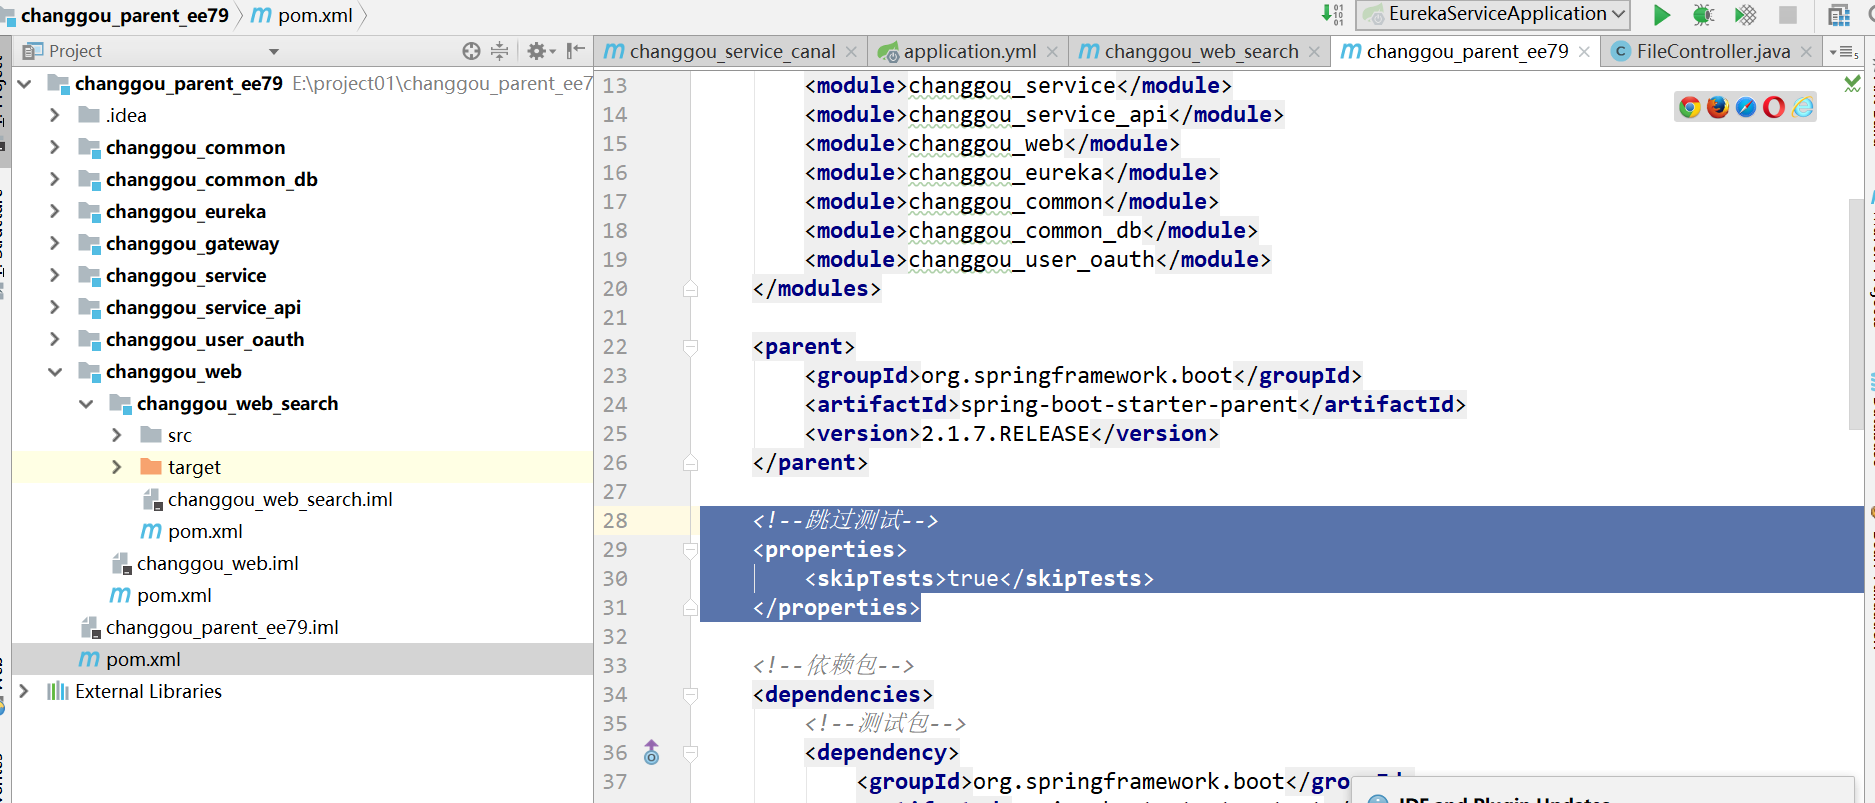Click the grey Stop square icon
Image resolution: width=1875 pixels, height=803 pixels.
1788,15
